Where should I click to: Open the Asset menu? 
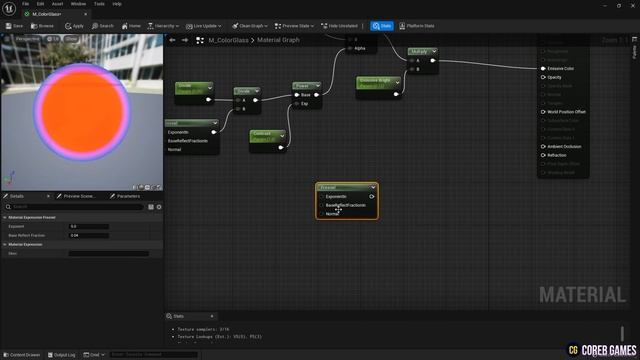57,4
